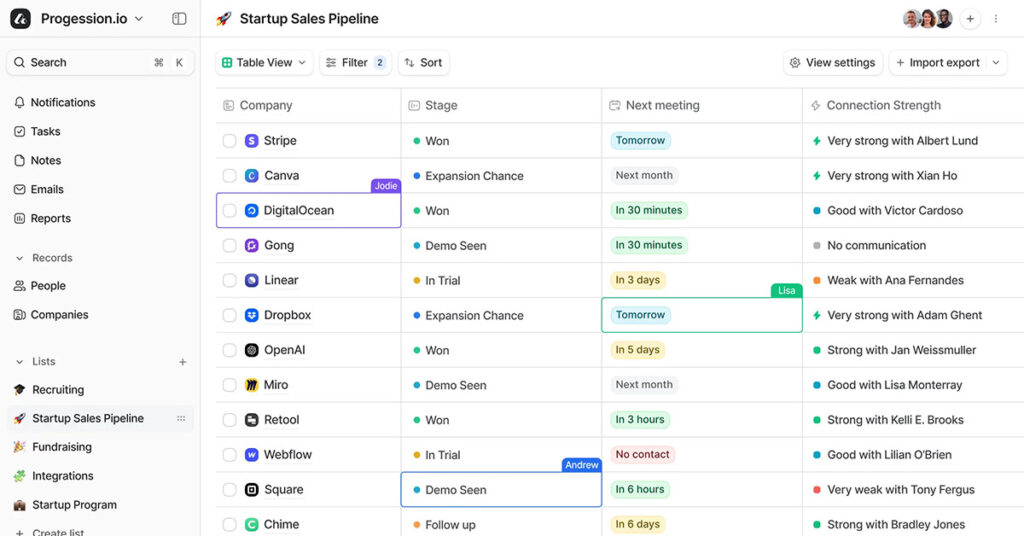
Task: Check the Canva row checkbox
Action: 229,176
